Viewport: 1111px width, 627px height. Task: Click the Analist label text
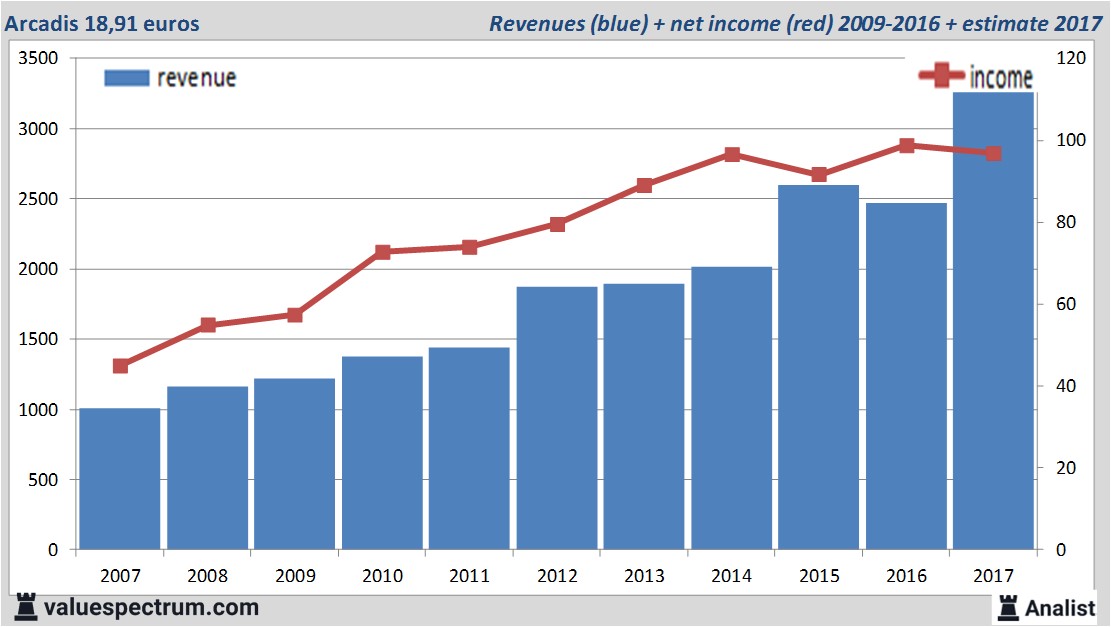pos(1060,607)
